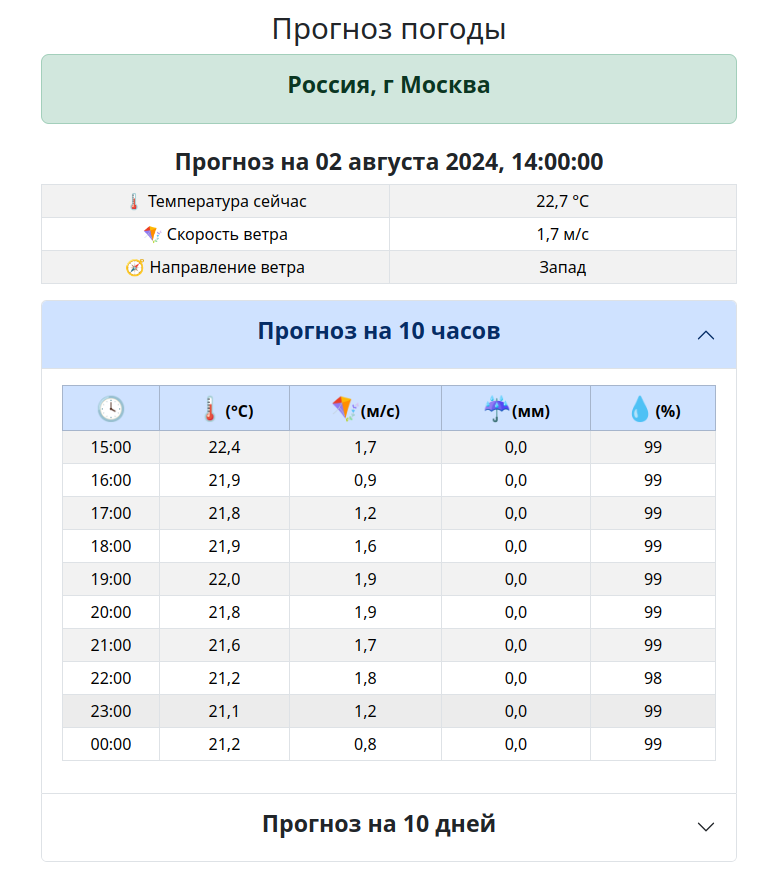Click temperature 22,0 in the 19:00 row
Screen dimensions: 781x878
225,580
